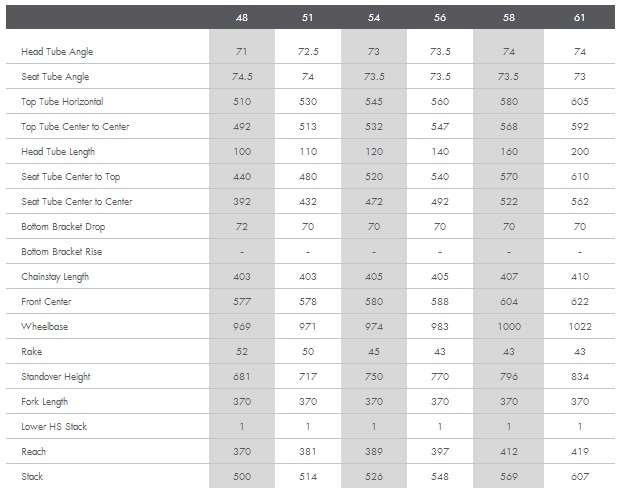The height and width of the screenshot is (495, 621).
Task: Click the Standover Height value 750
Action: 374,377
